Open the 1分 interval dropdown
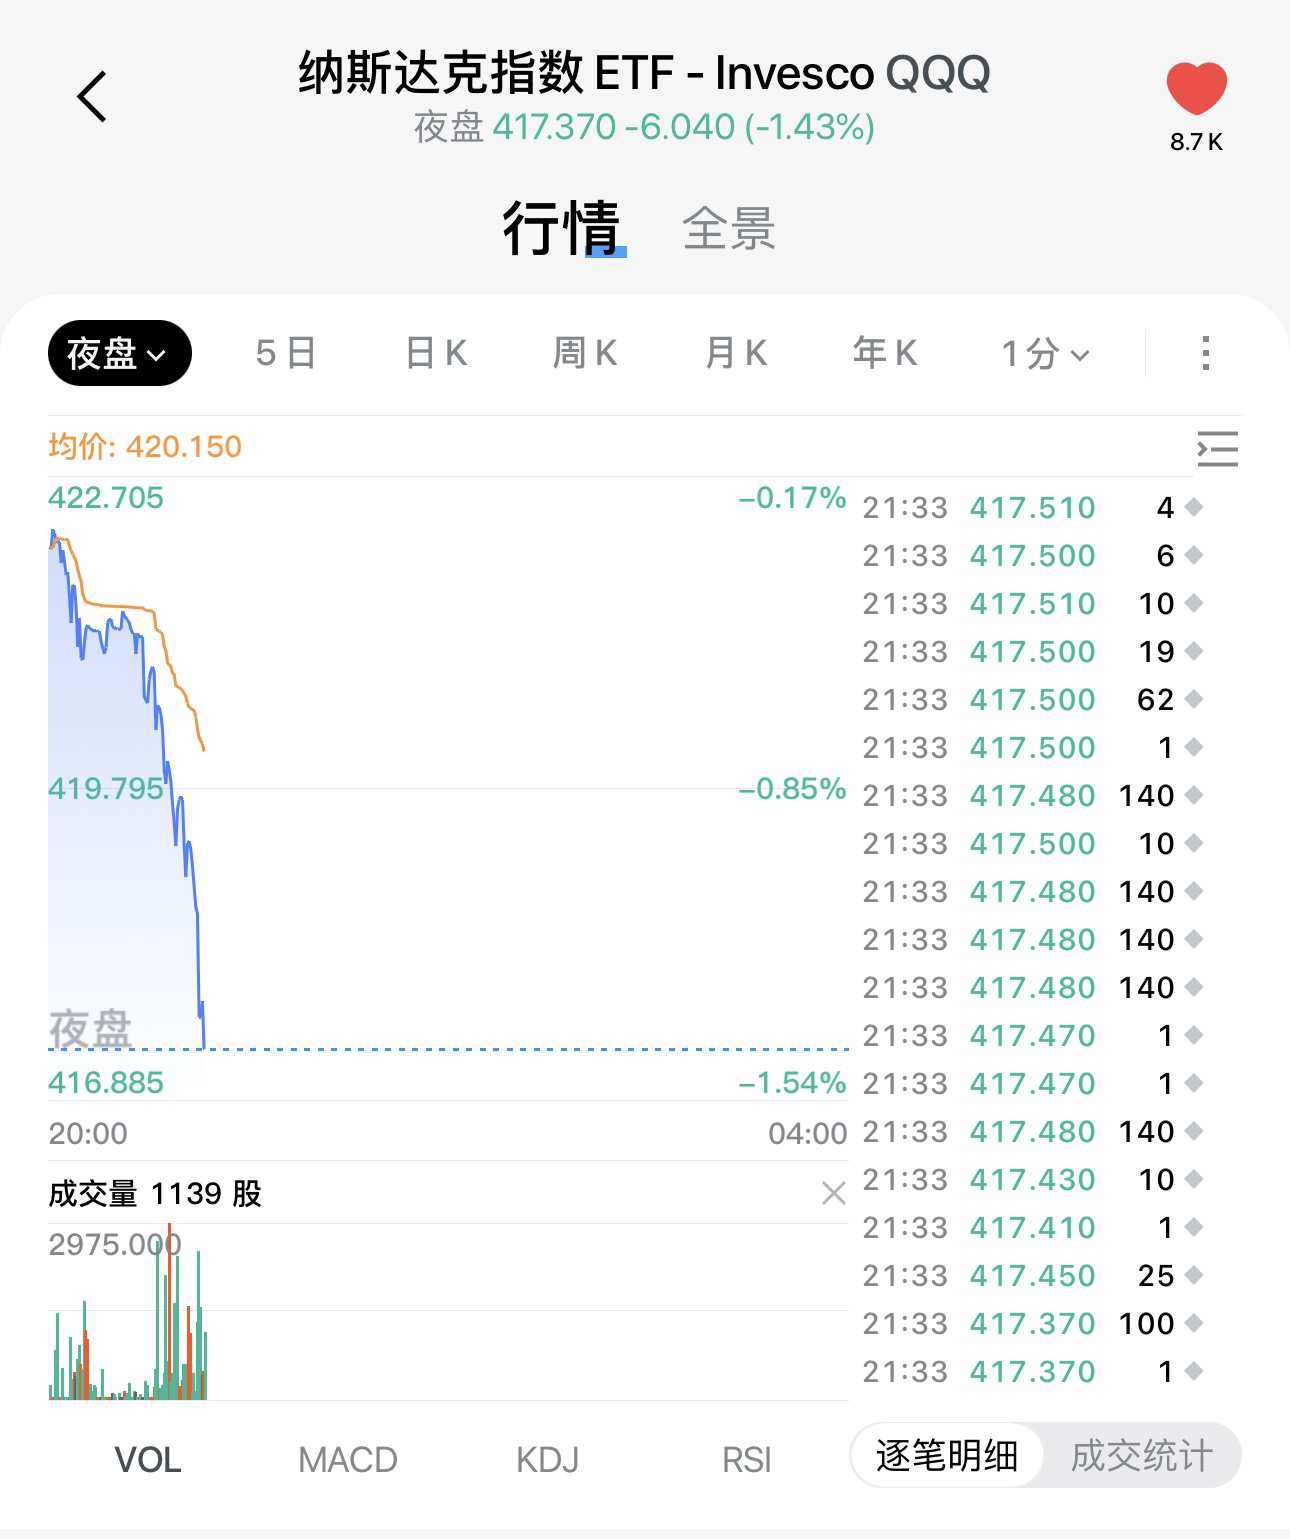1290x1539 pixels. 1045,353
